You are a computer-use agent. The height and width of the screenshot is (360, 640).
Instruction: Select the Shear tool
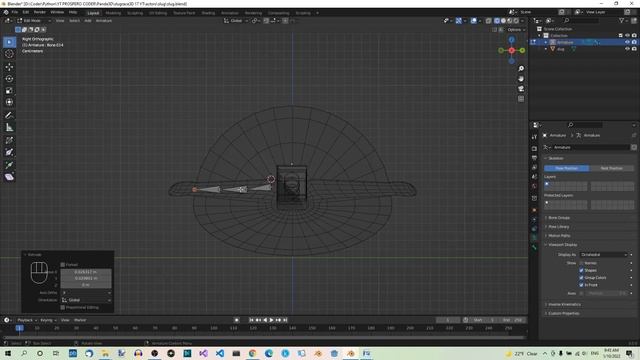[x=9, y=177]
